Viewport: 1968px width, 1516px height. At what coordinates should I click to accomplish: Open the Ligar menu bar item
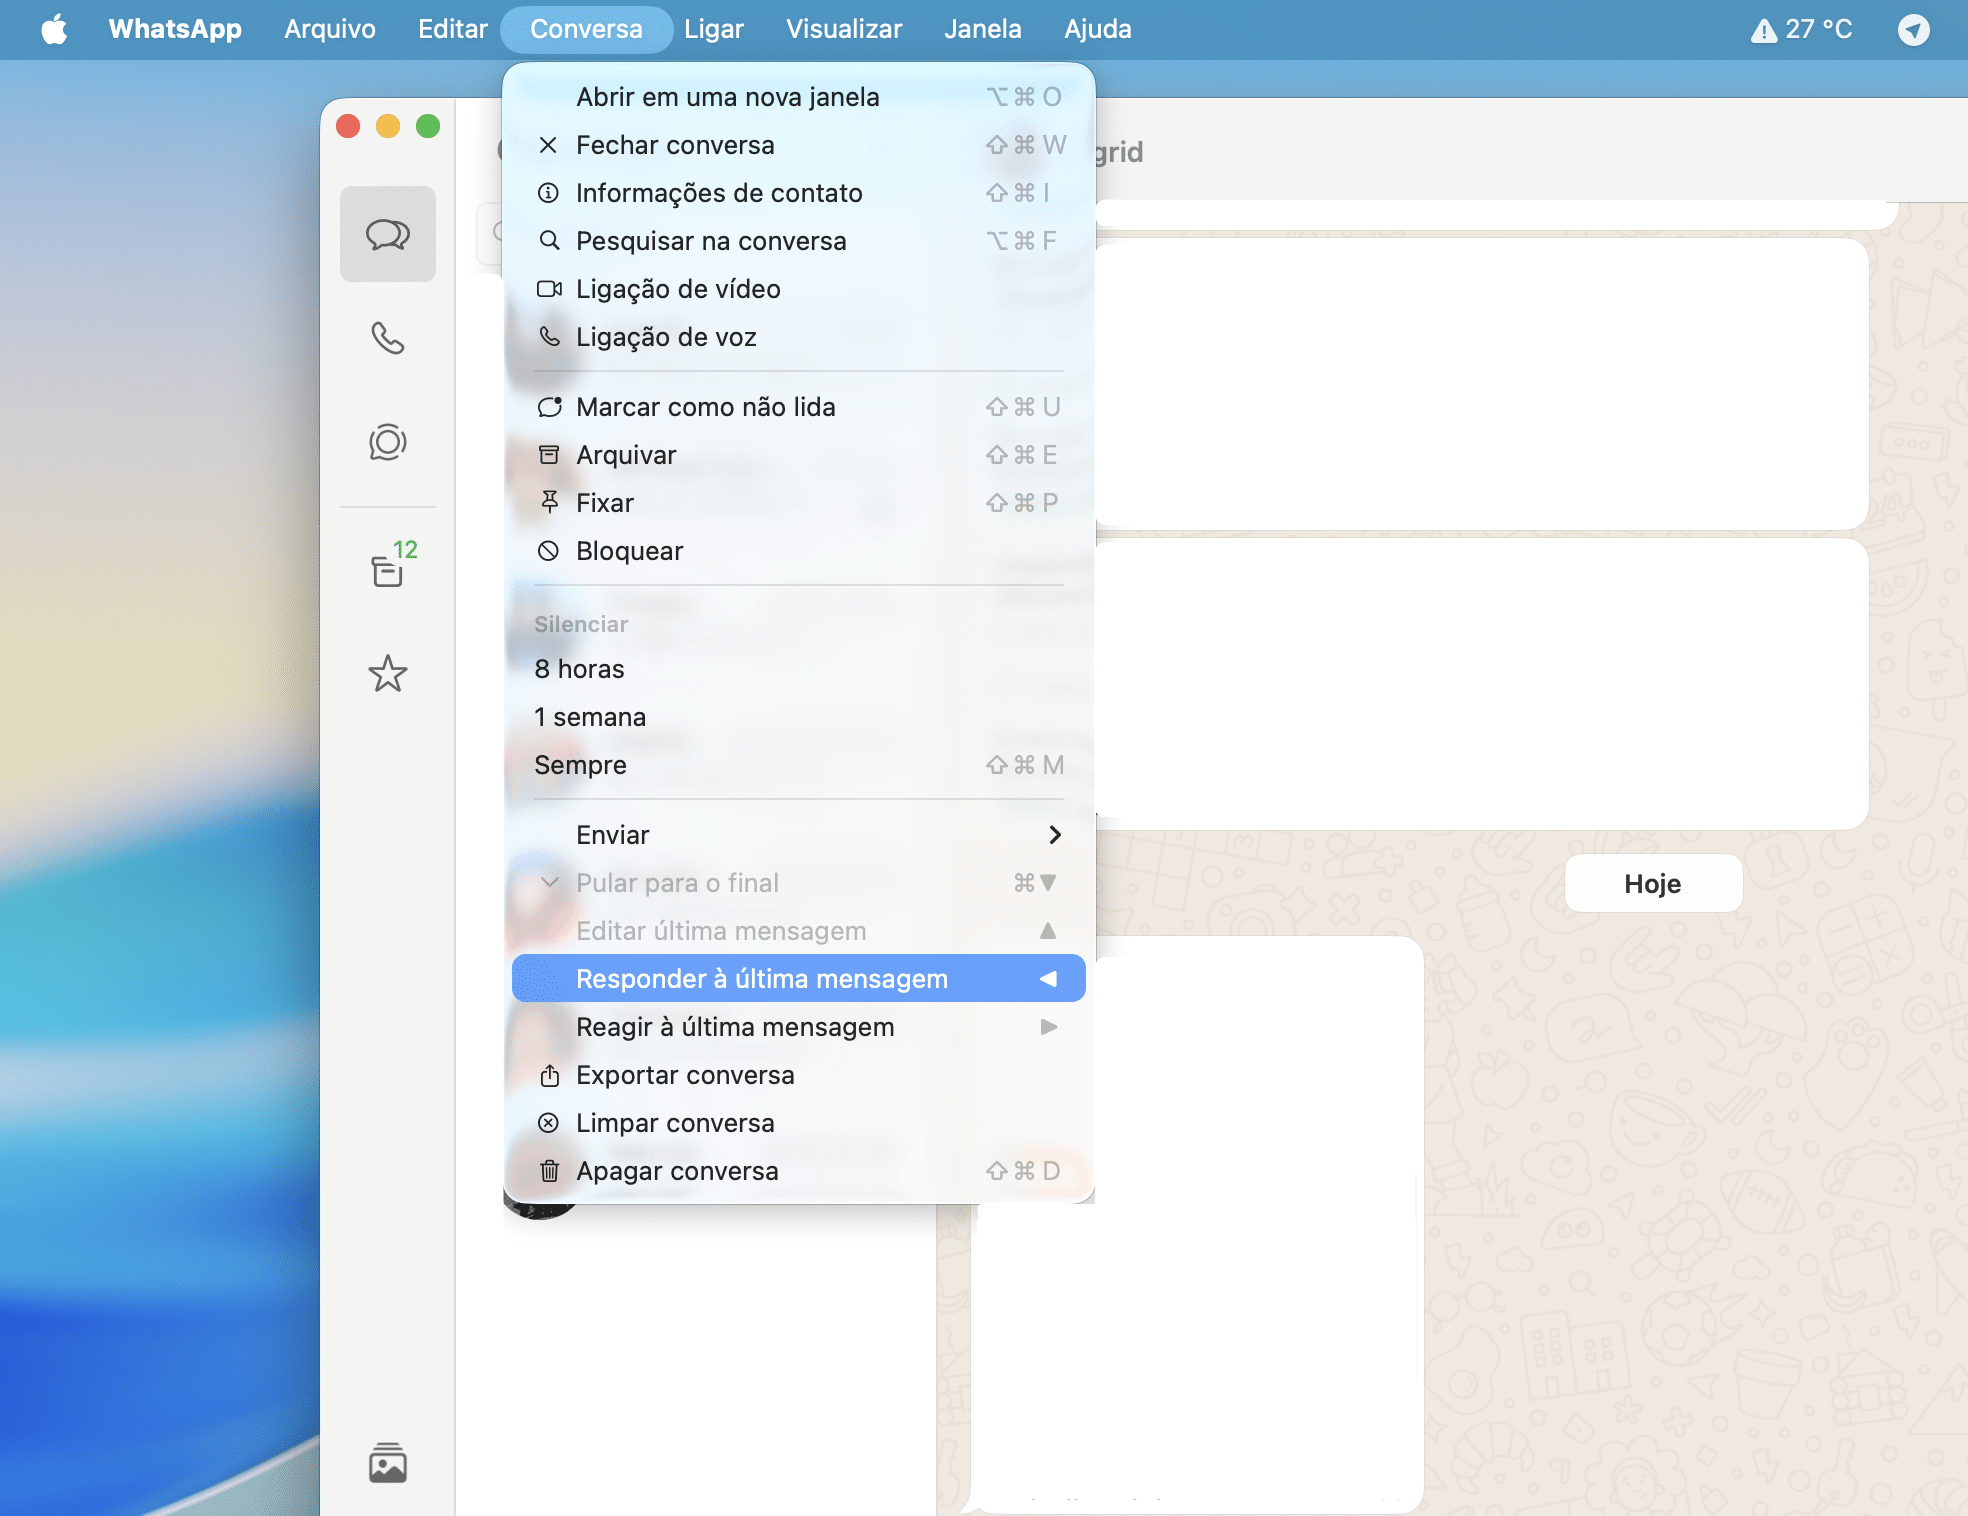(713, 29)
